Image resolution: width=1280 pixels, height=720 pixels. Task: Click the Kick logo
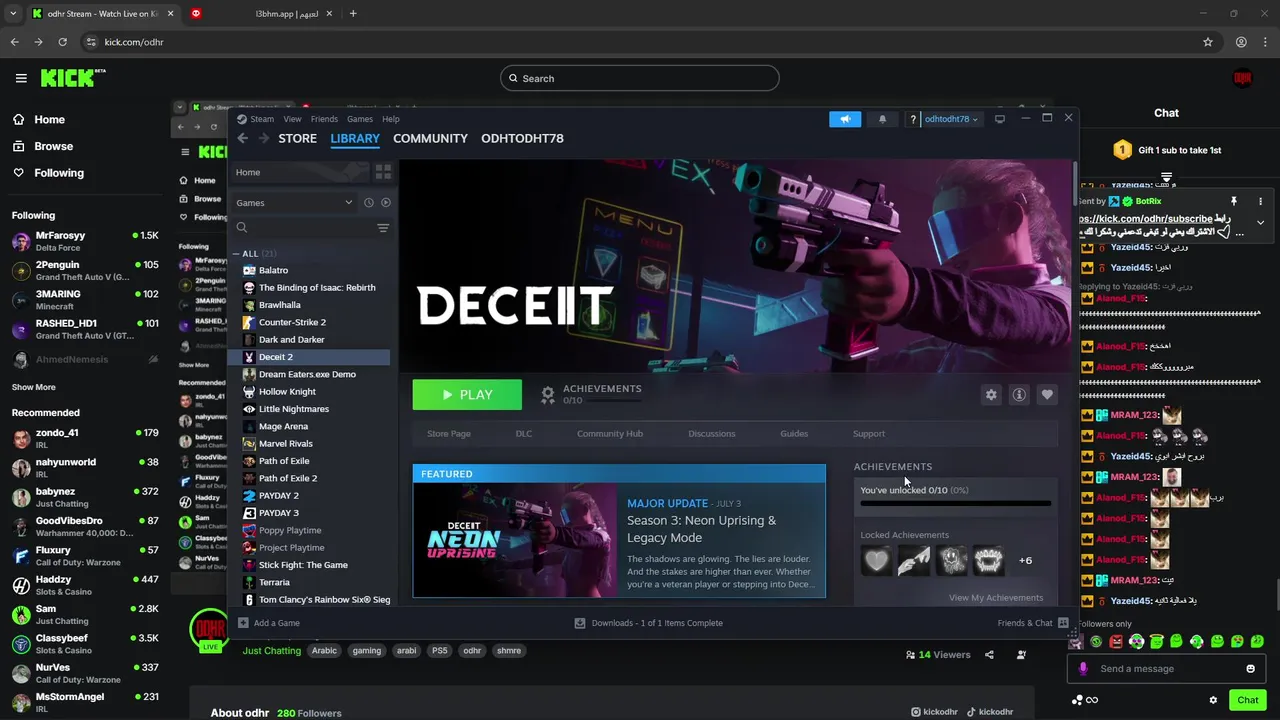pos(73,78)
